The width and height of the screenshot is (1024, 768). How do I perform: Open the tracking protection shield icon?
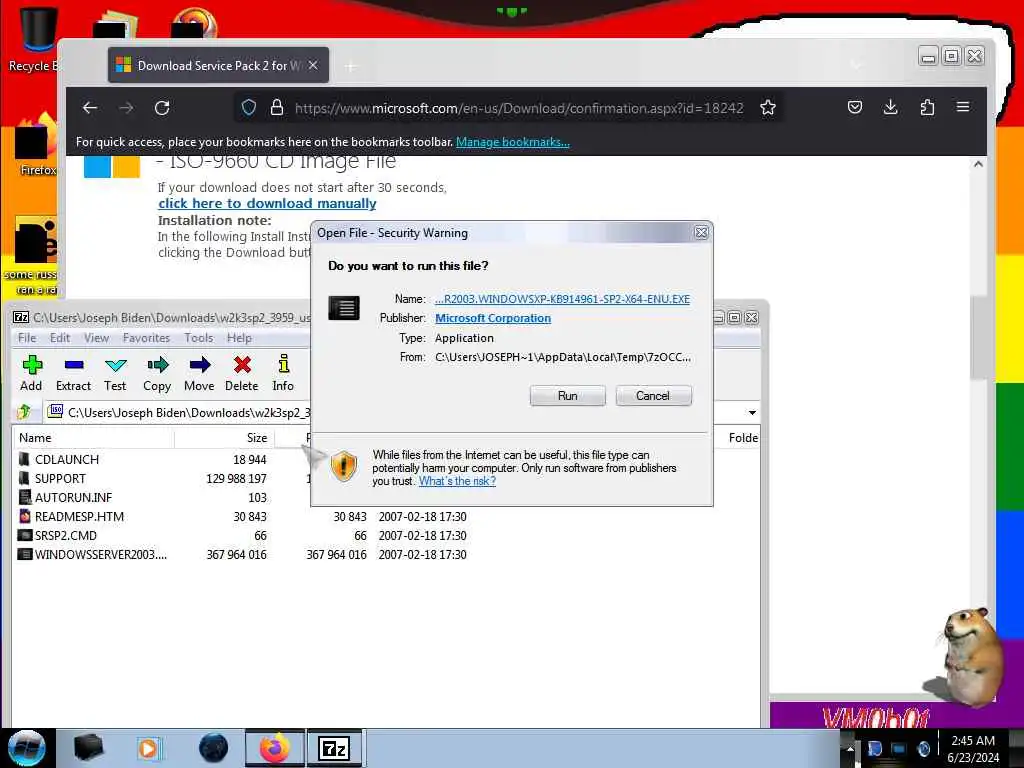tap(249, 108)
